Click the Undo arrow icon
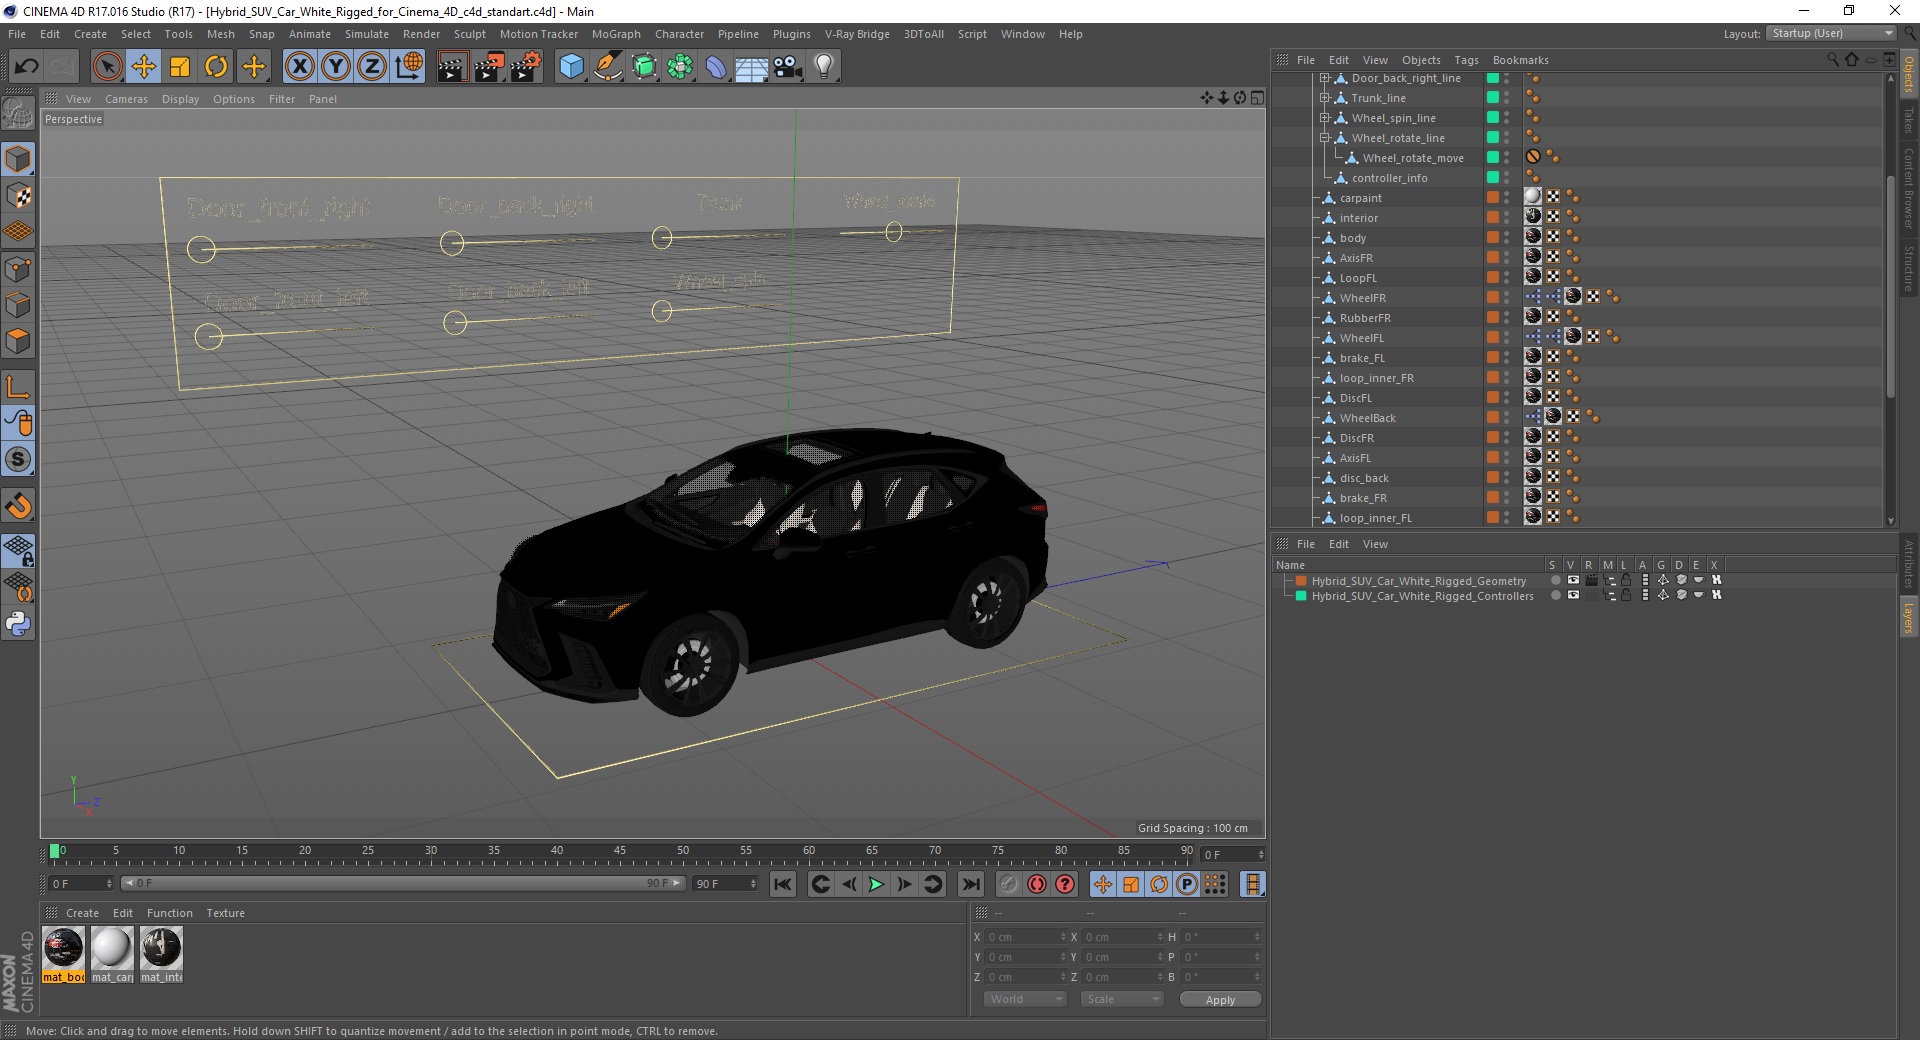 (27, 67)
